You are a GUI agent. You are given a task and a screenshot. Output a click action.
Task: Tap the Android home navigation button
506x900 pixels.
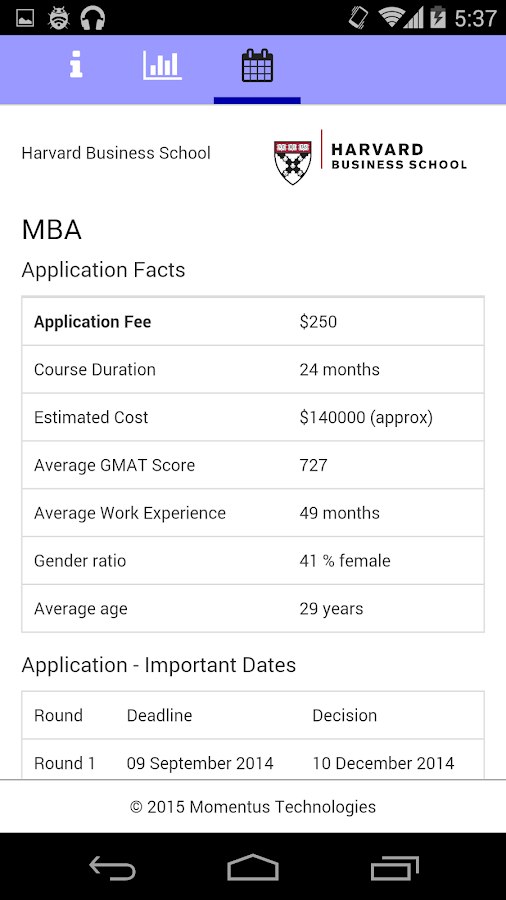(x=253, y=867)
